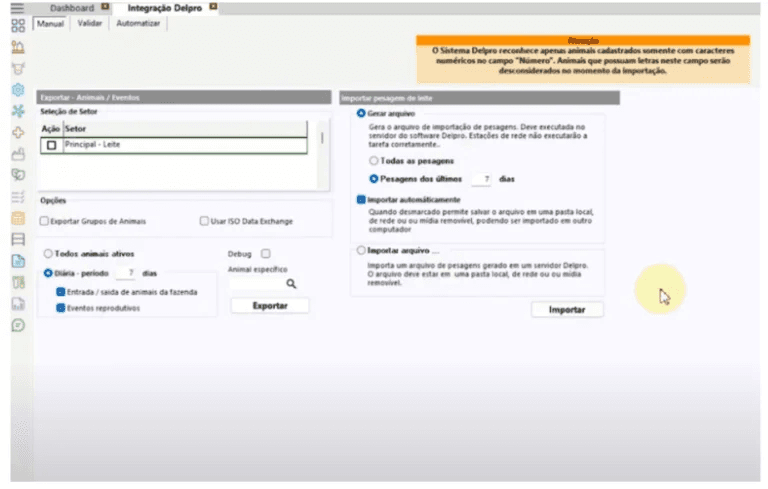768x489 pixels.
Task: Toggle Entrada / saída de animais da fazenda
Action: tap(60, 293)
